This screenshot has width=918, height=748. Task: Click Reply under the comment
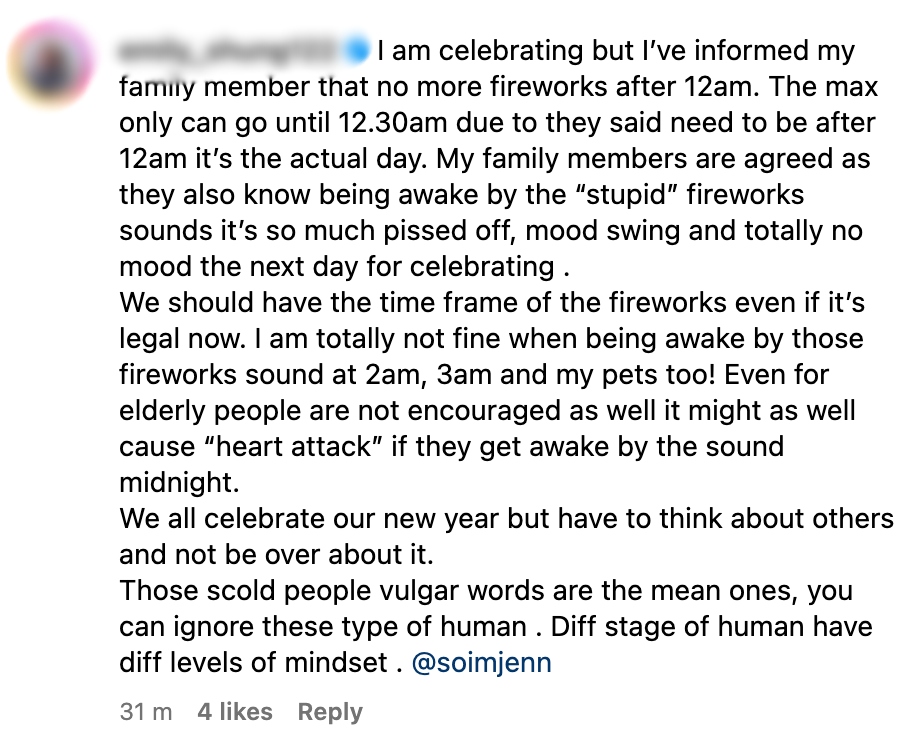pos(330,712)
